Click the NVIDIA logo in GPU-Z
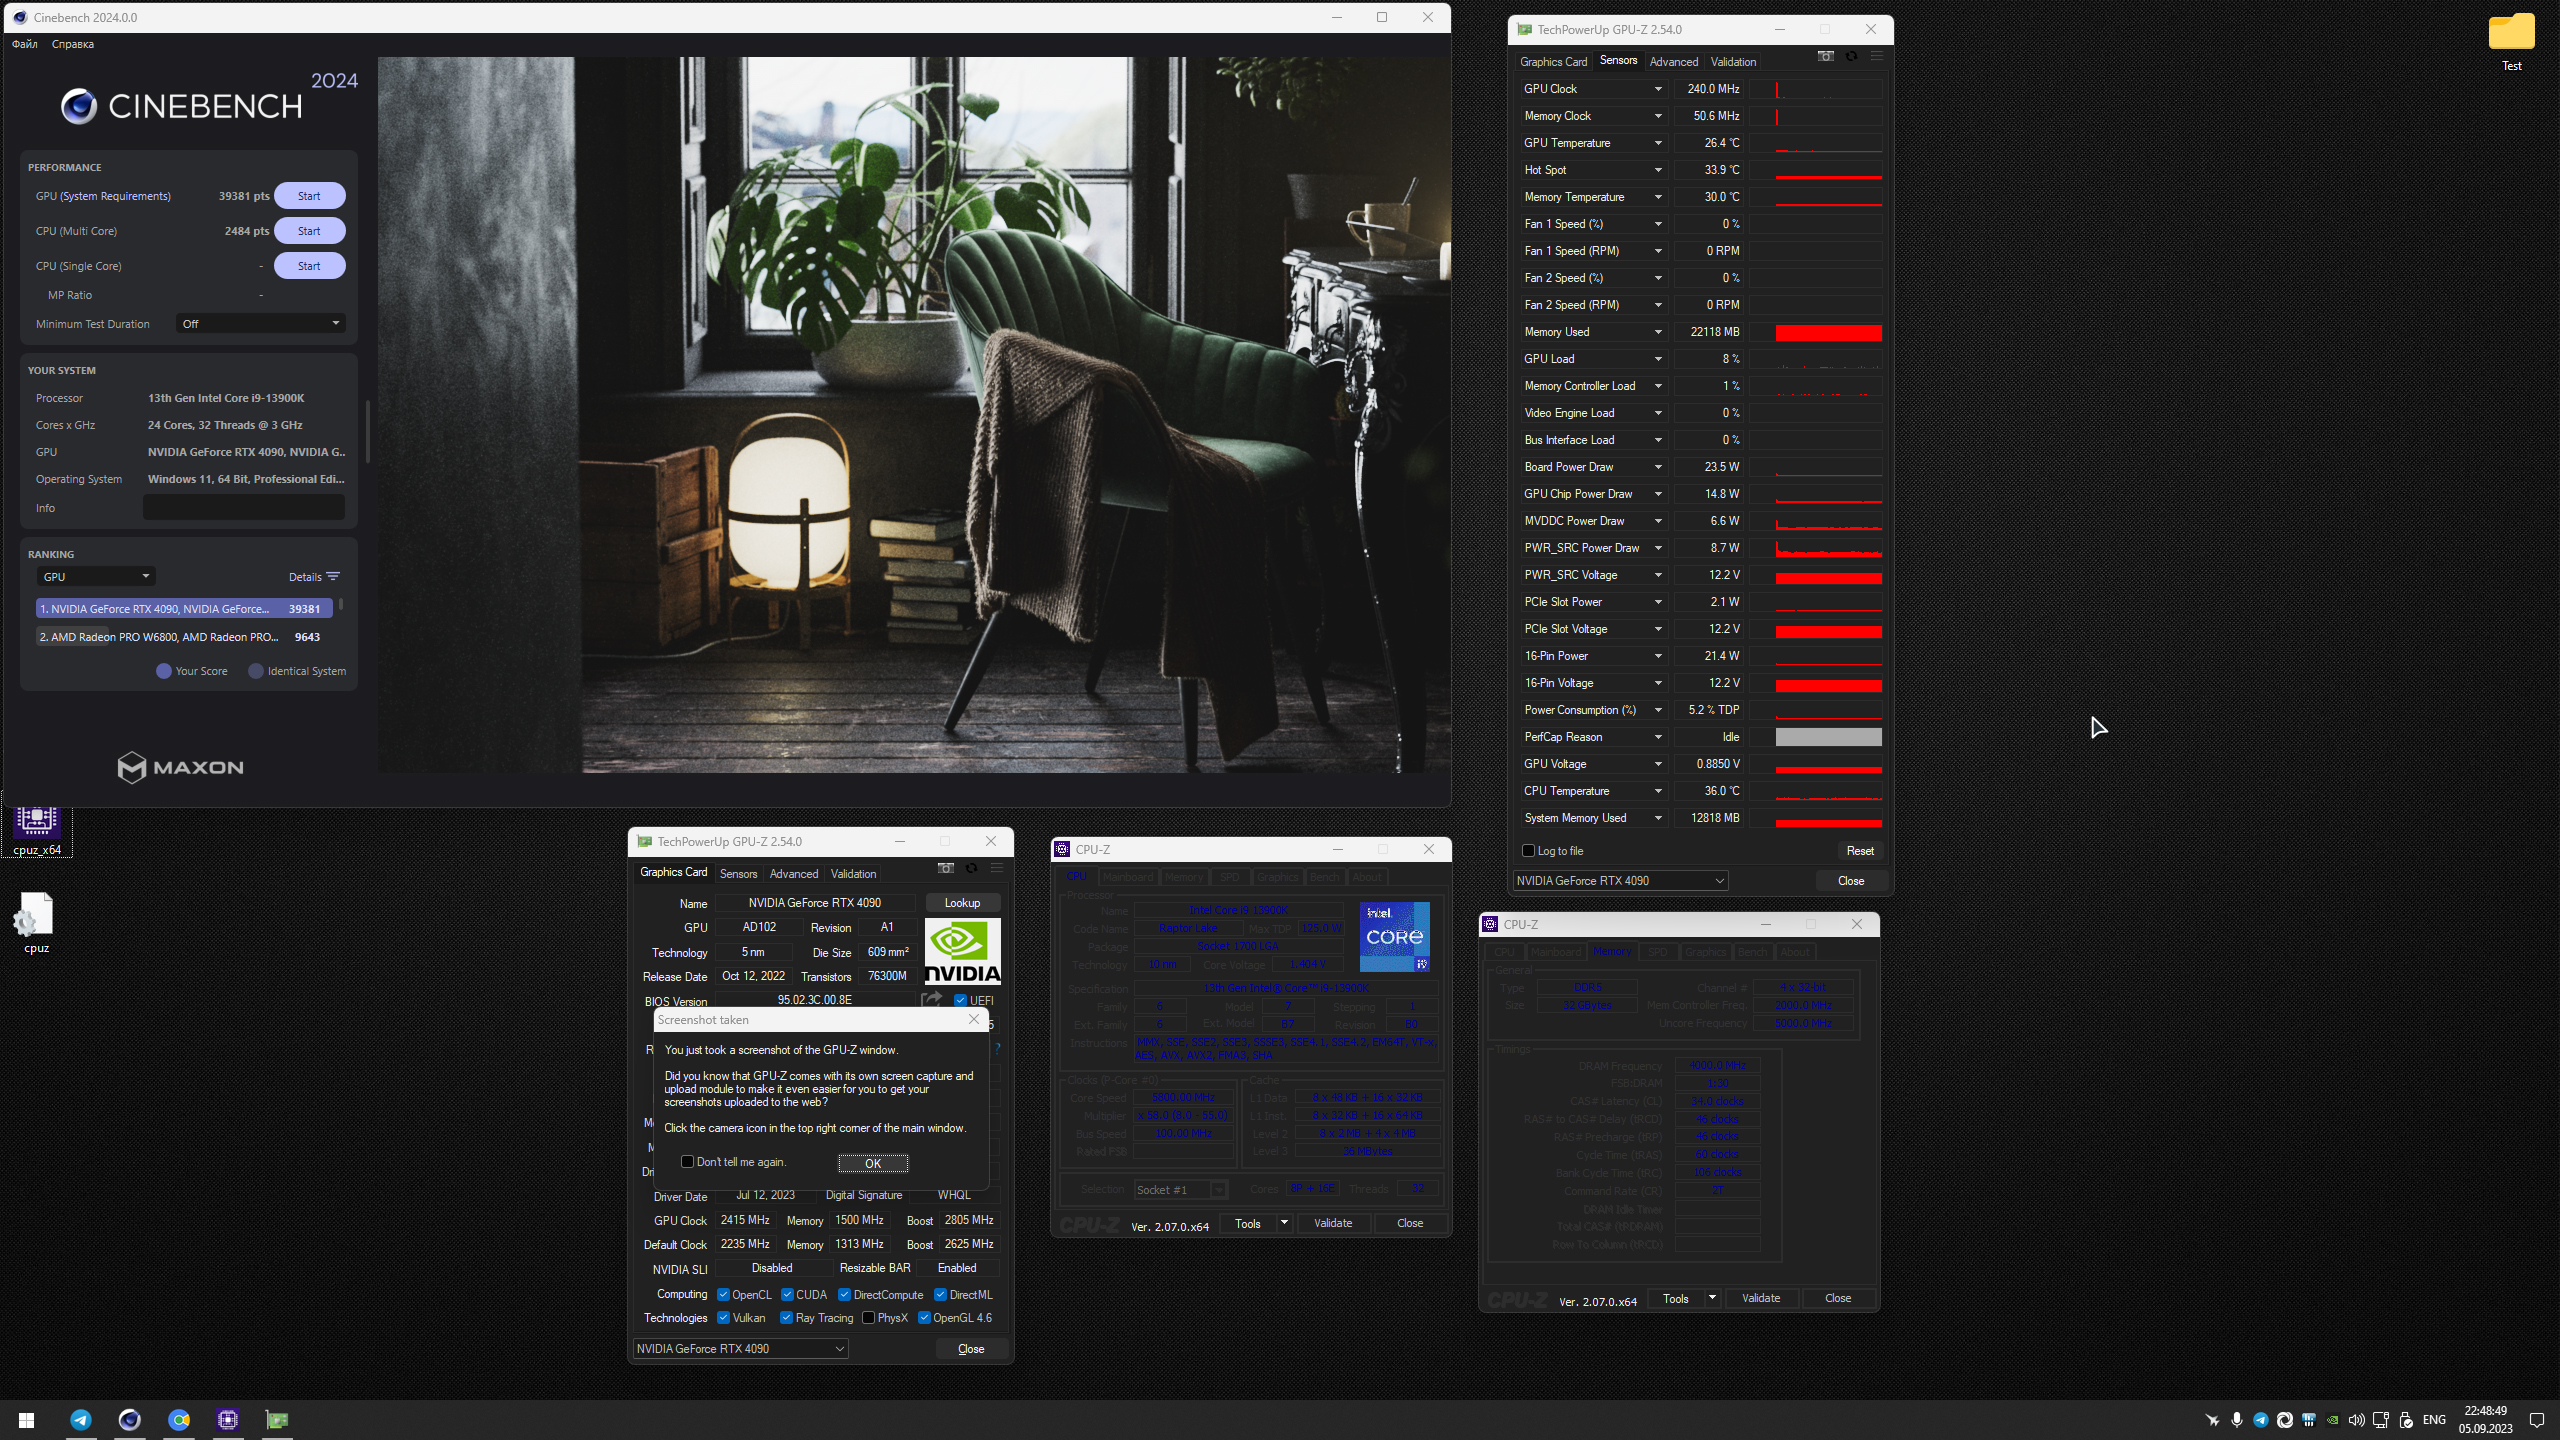 (x=962, y=952)
